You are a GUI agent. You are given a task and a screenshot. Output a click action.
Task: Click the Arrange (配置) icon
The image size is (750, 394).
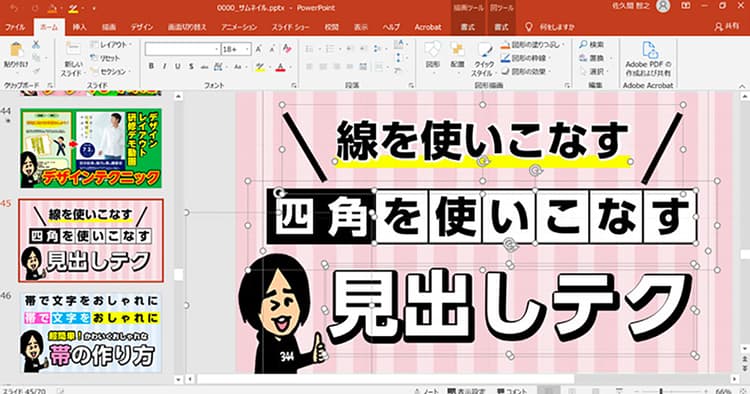pyautogui.click(x=458, y=49)
